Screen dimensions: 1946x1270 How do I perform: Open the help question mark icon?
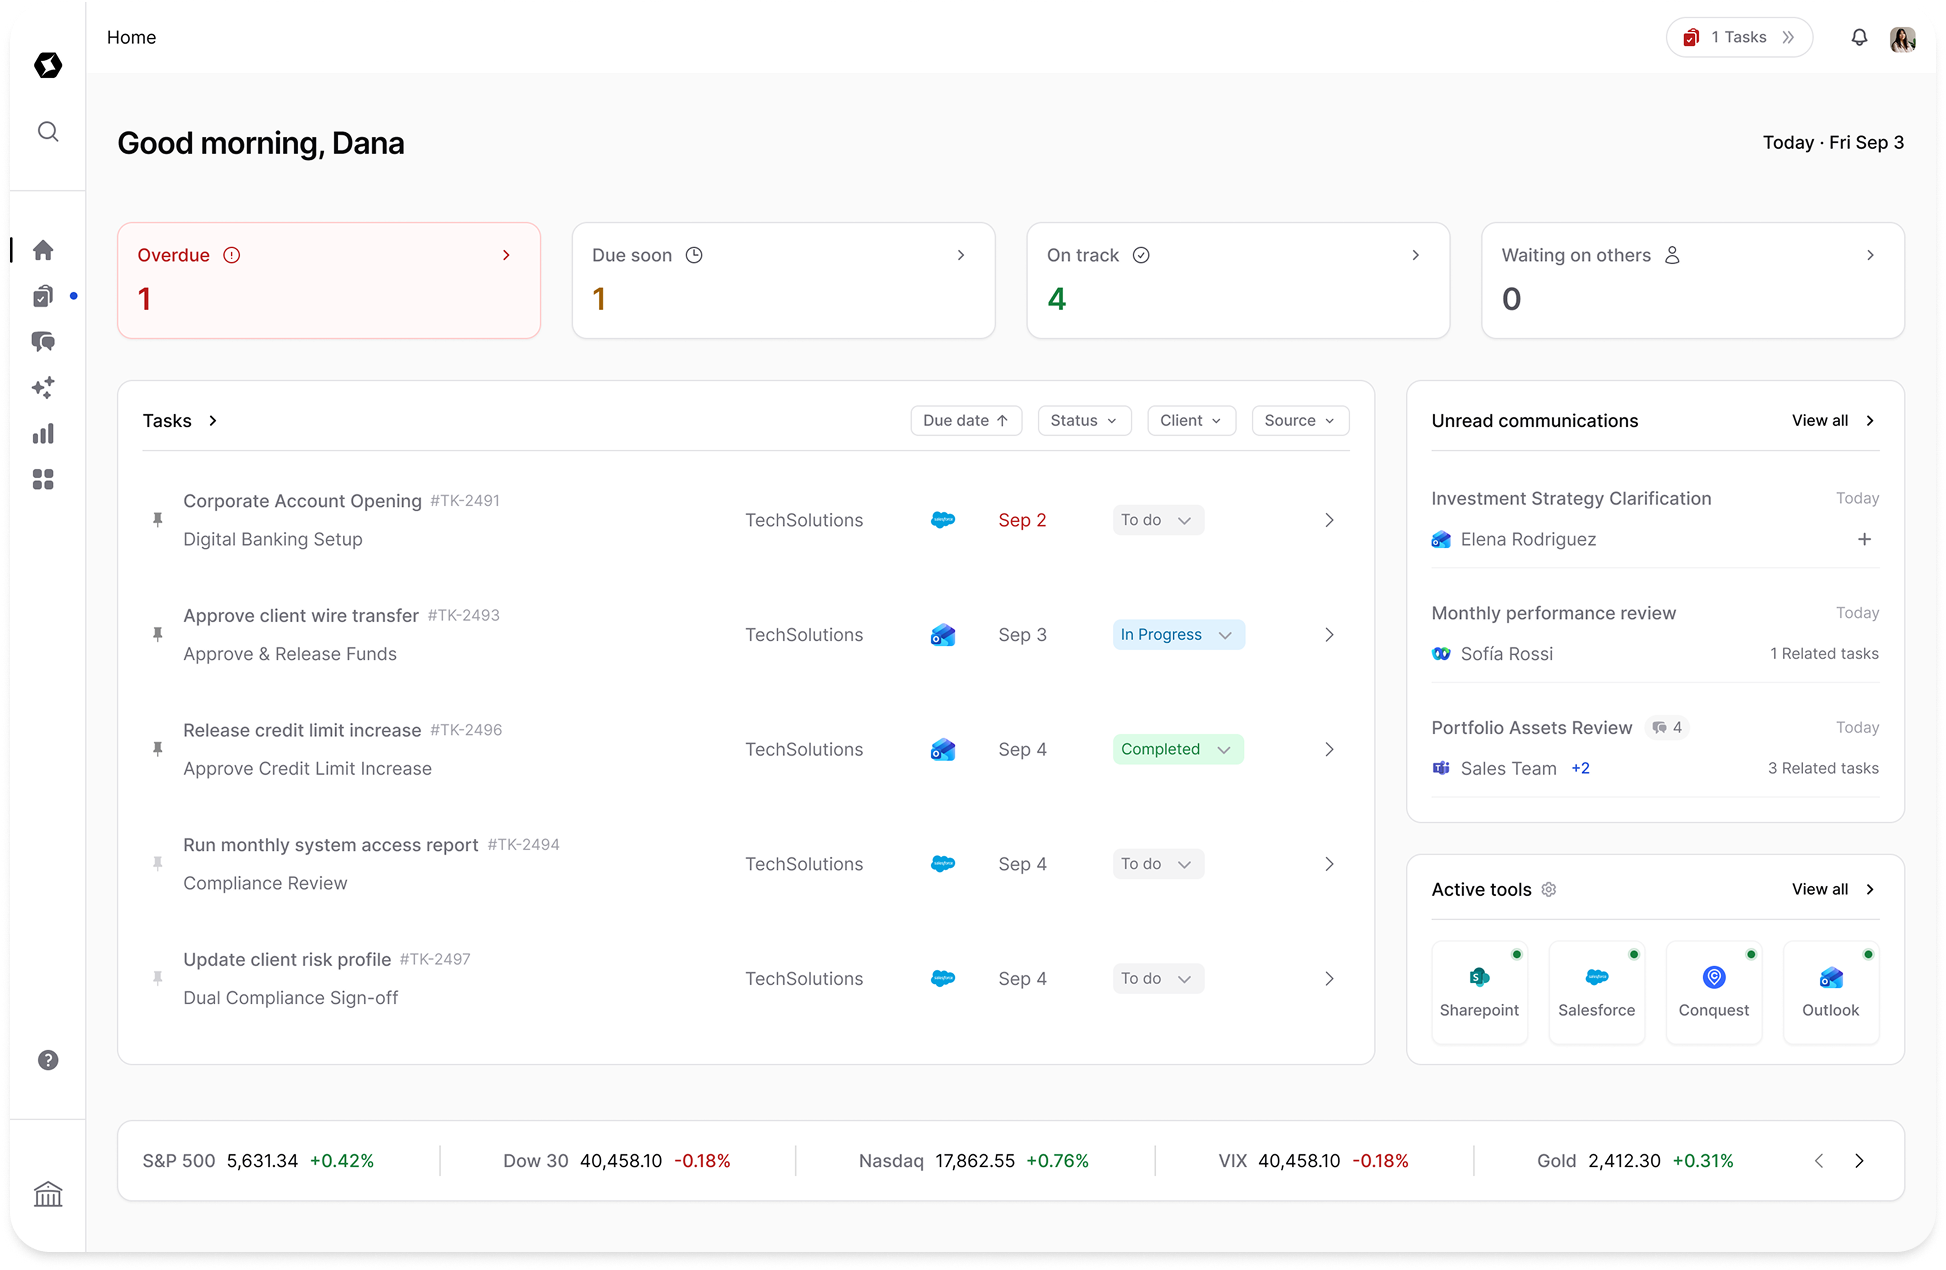pos(47,1060)
